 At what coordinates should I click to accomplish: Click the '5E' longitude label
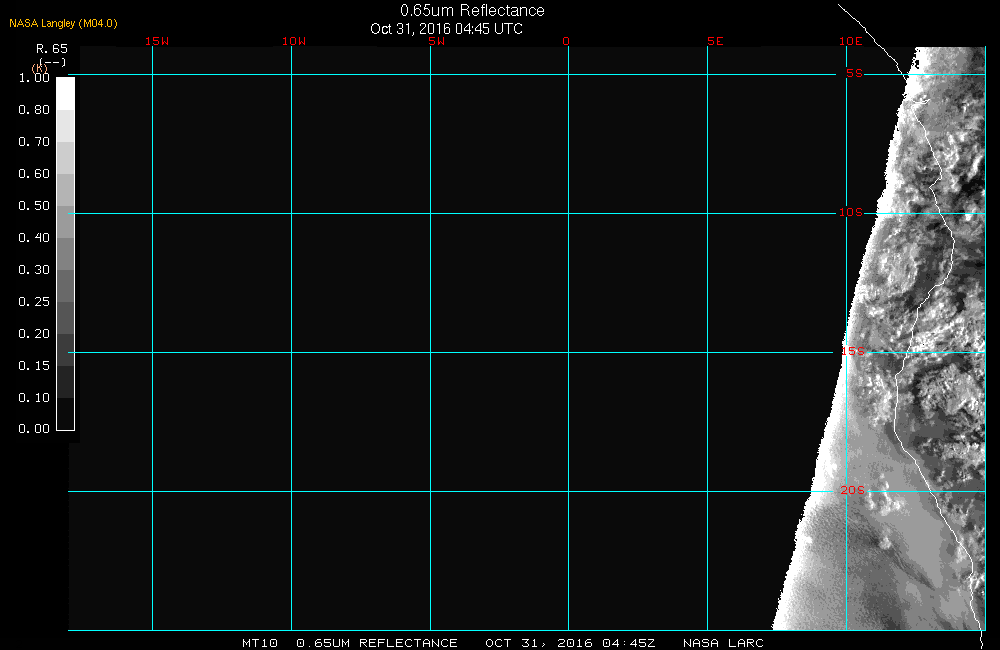715,41
